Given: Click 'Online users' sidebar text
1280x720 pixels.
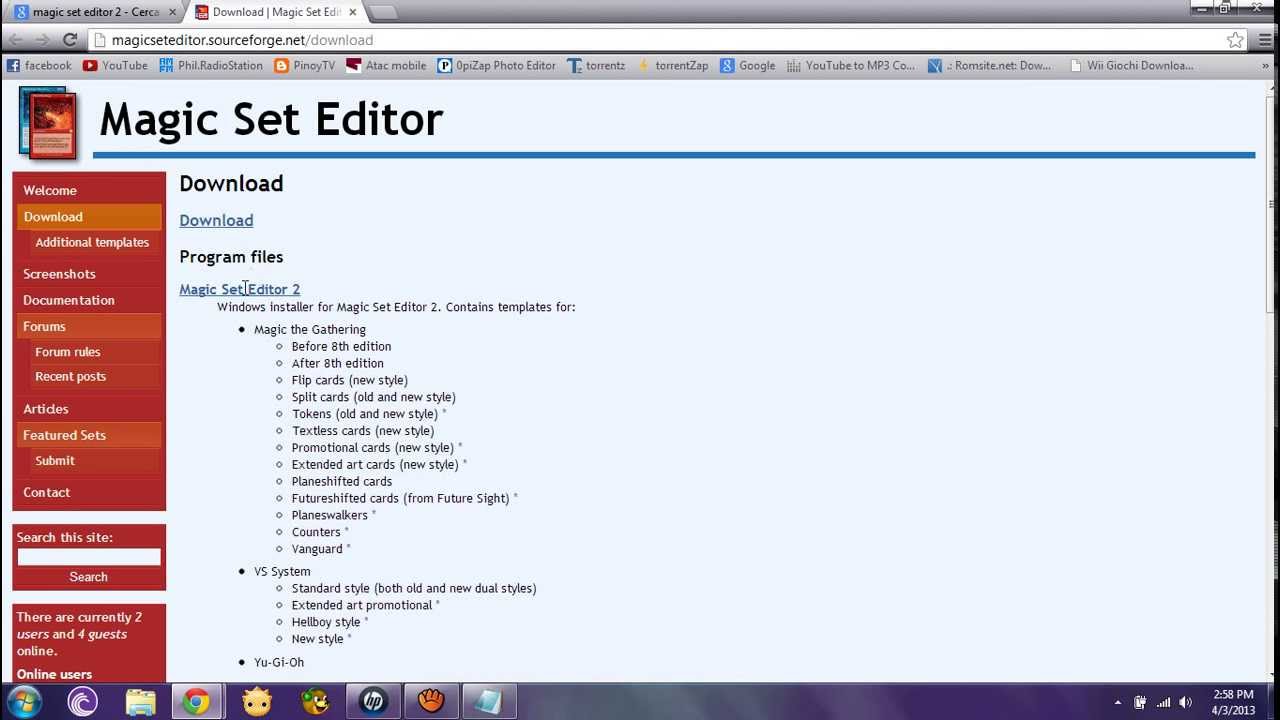Looking at the screenshot, I should tap(54, 674).
